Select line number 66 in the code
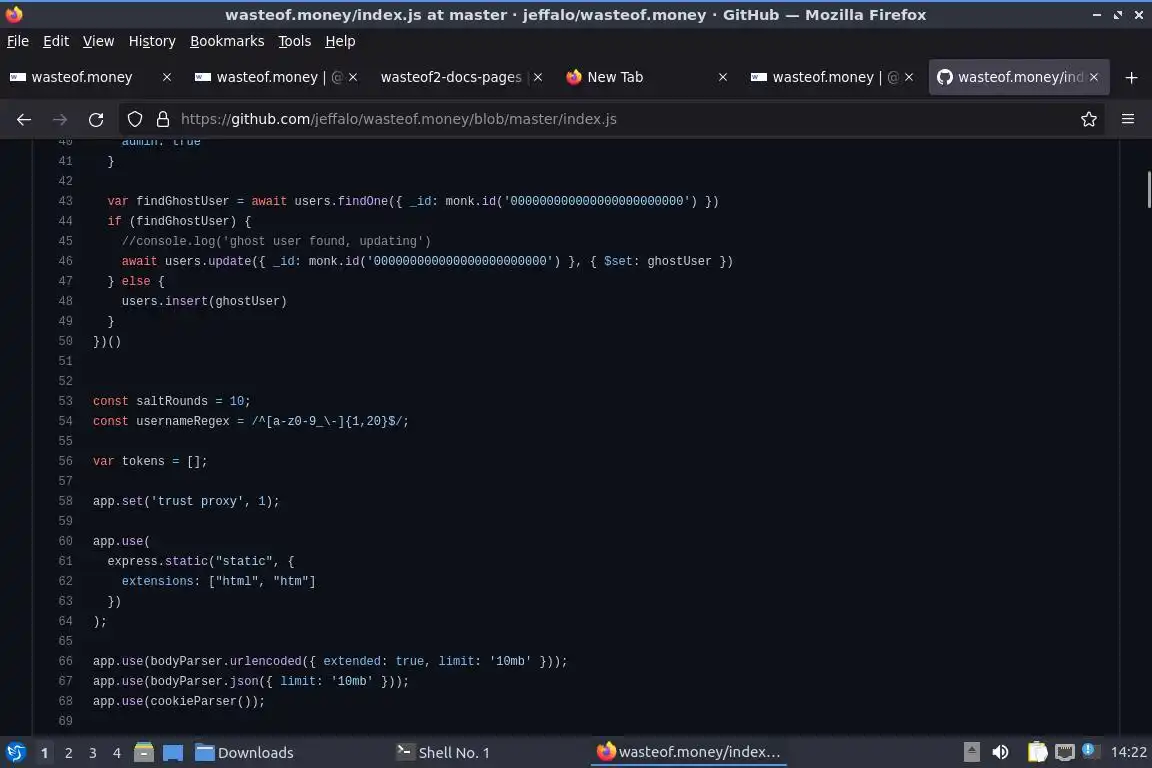The width and height of the screenshot is (1152, 768). (65, 661)
